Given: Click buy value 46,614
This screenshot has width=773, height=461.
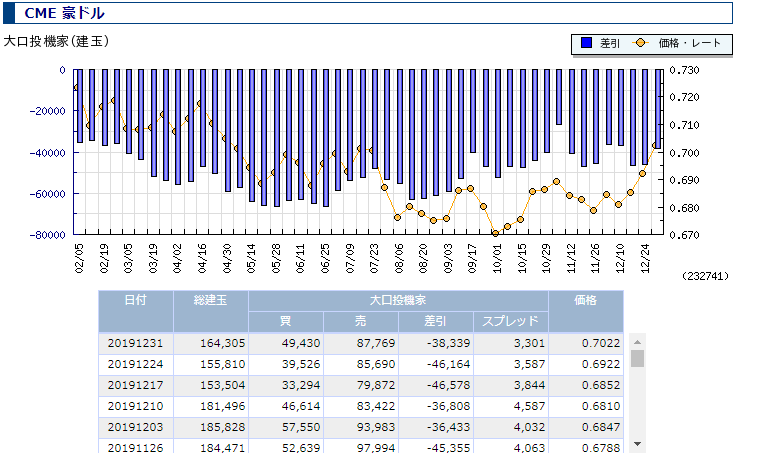Looking at the screenshot, I should pos(301,406).
